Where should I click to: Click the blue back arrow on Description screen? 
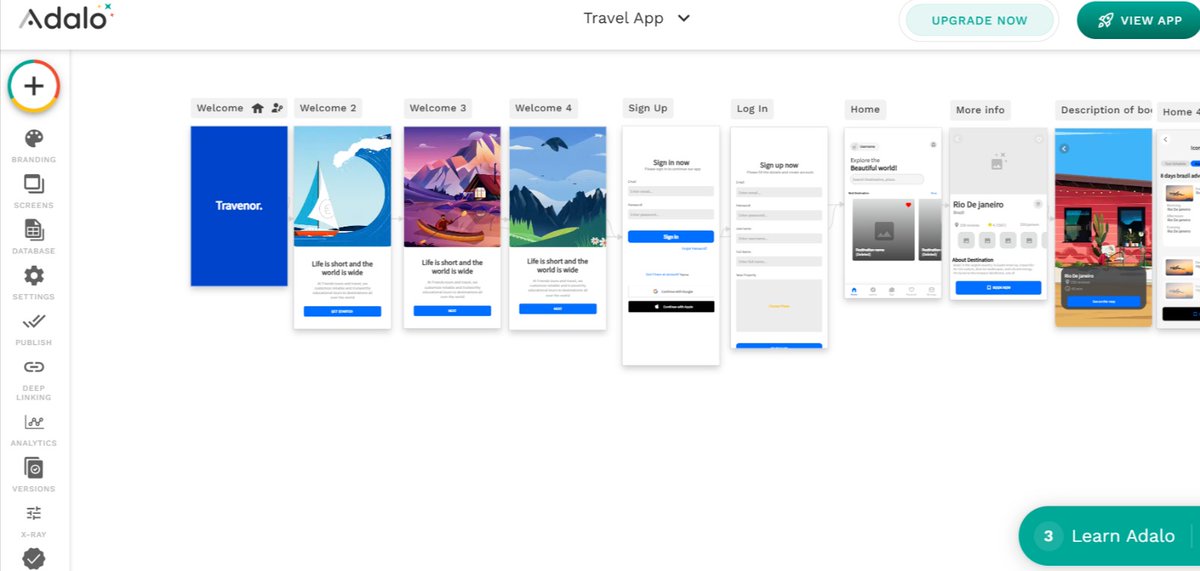coord(1064,148)
